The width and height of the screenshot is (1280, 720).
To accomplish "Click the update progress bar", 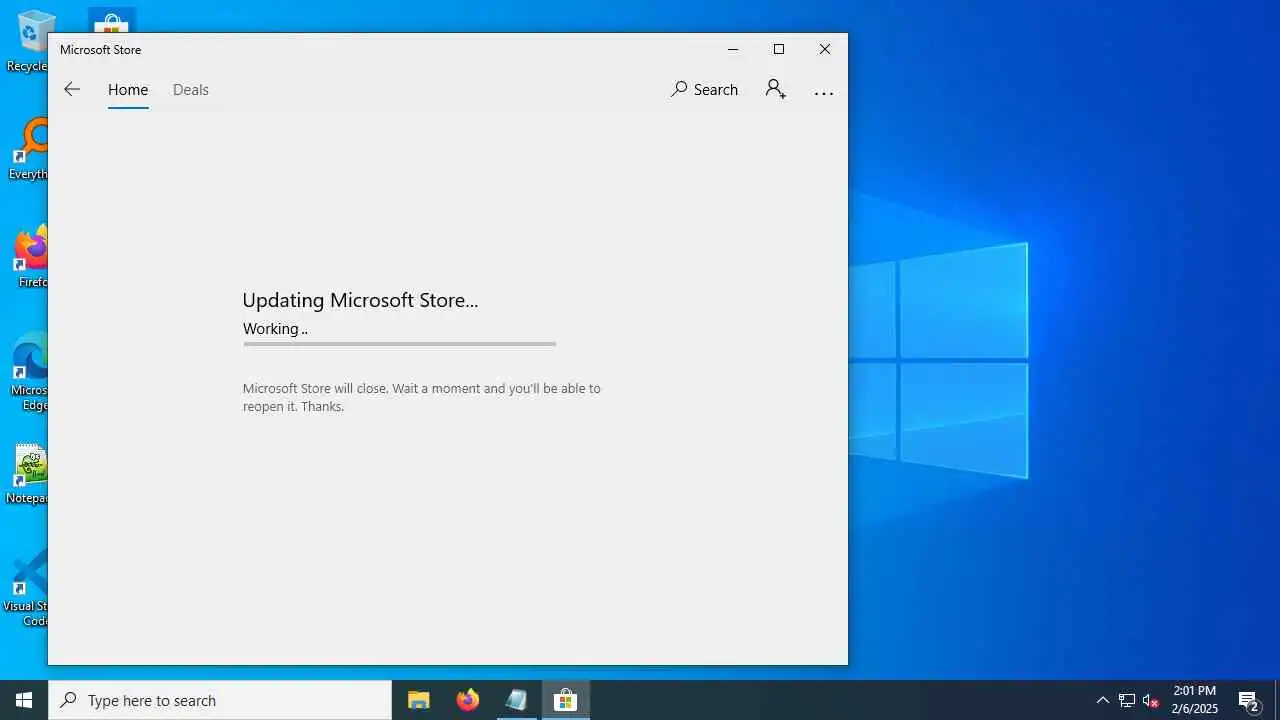I will [399, 344].
